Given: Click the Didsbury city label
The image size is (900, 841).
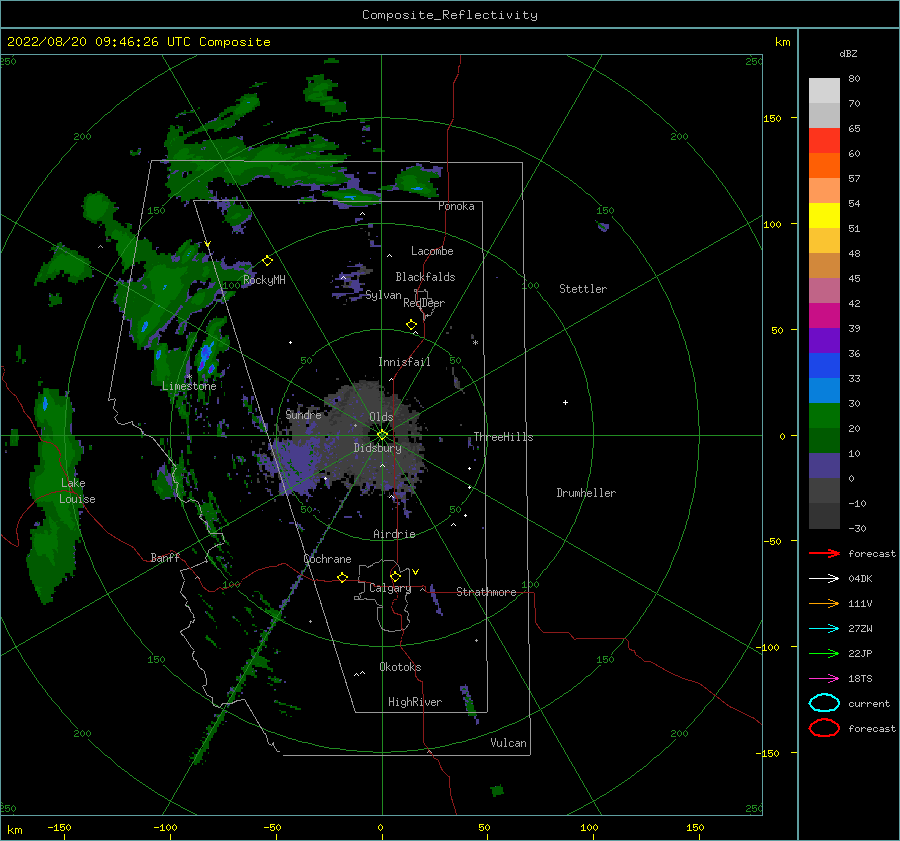Looking at the screenshot, I should [x=378, y=448].
